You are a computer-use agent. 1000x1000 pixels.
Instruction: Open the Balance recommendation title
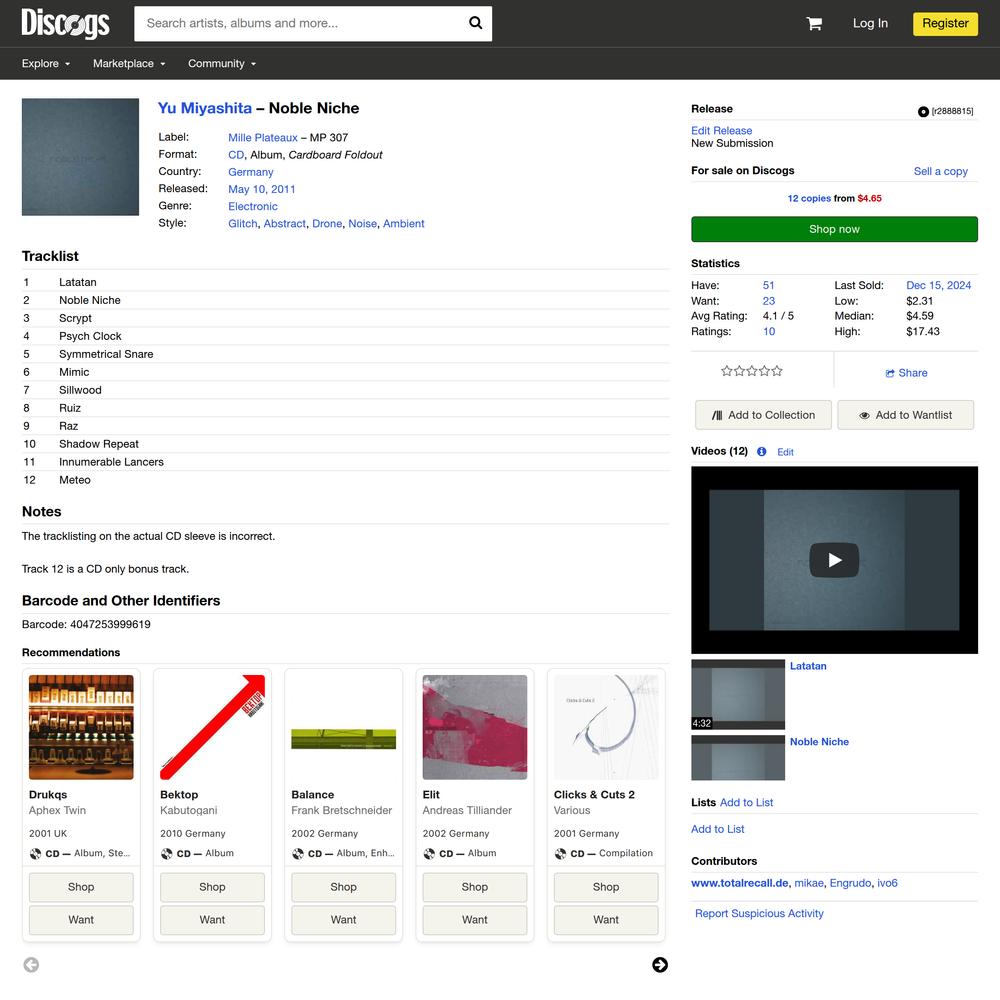click(312, 795)
